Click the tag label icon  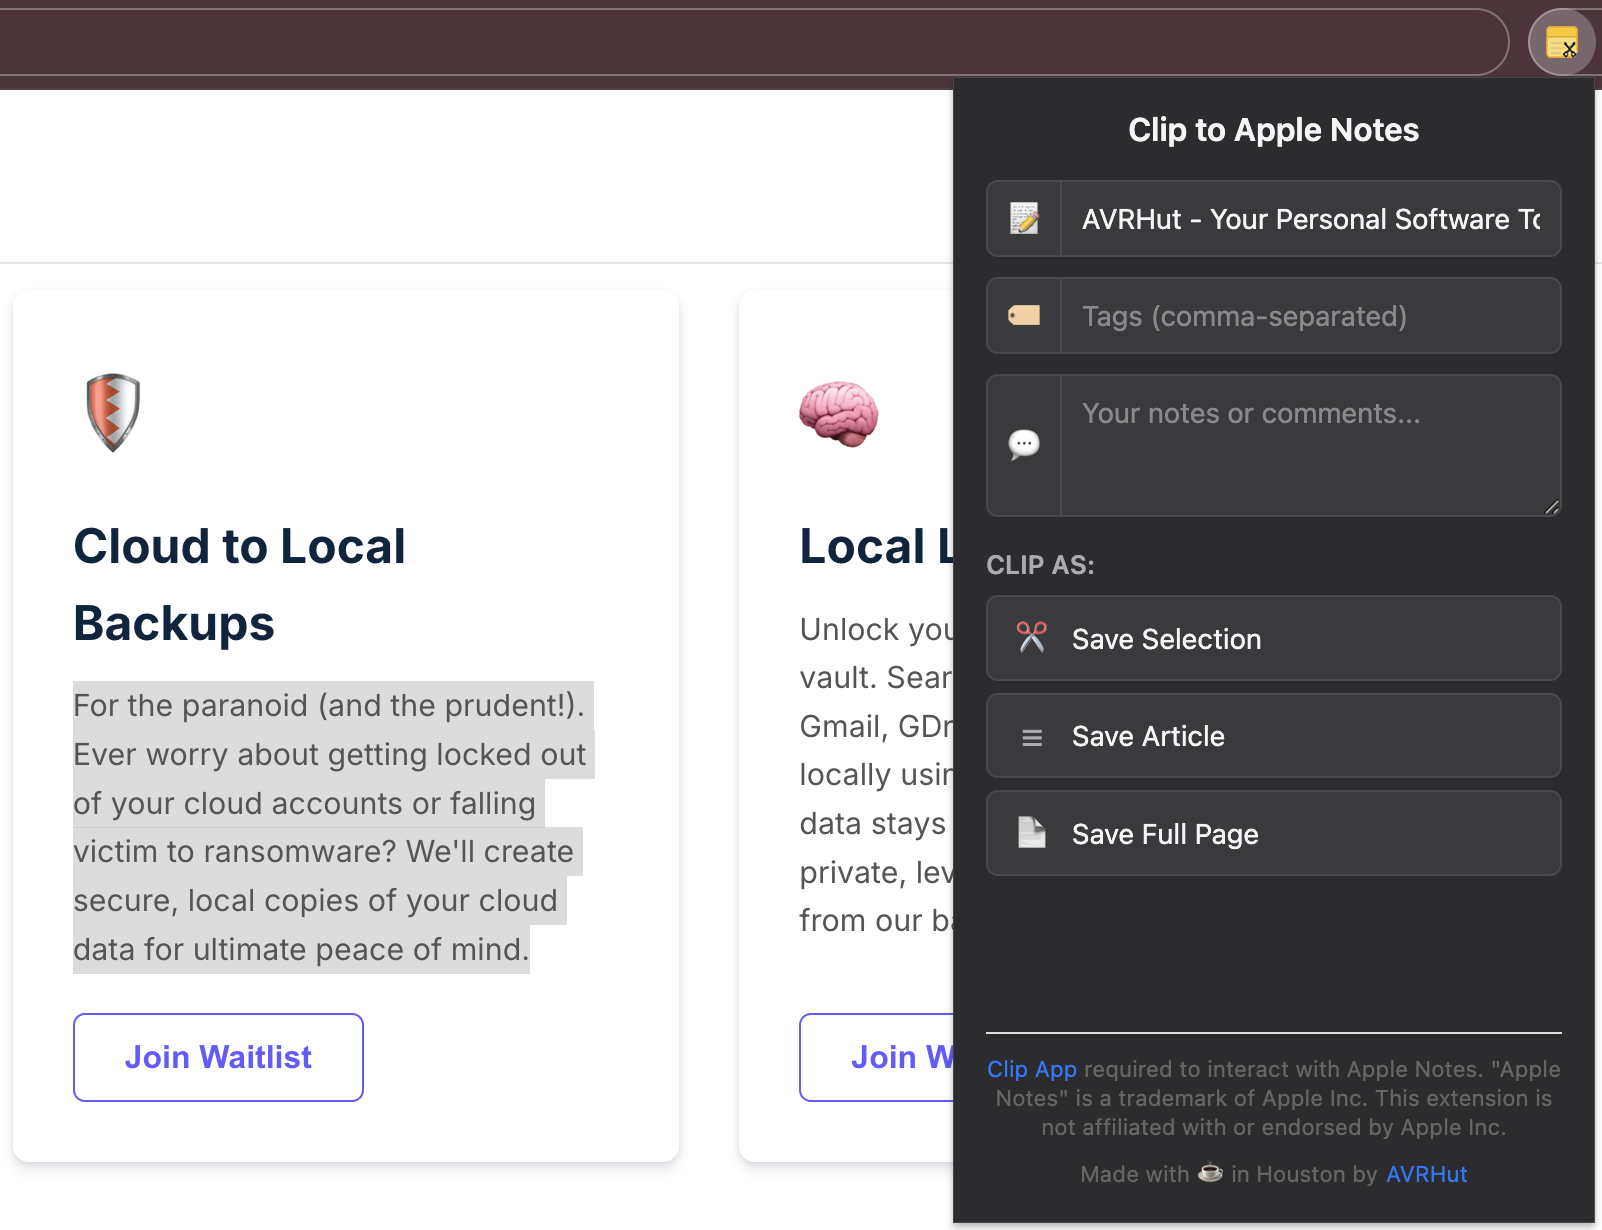click(x=1024, y=316)
